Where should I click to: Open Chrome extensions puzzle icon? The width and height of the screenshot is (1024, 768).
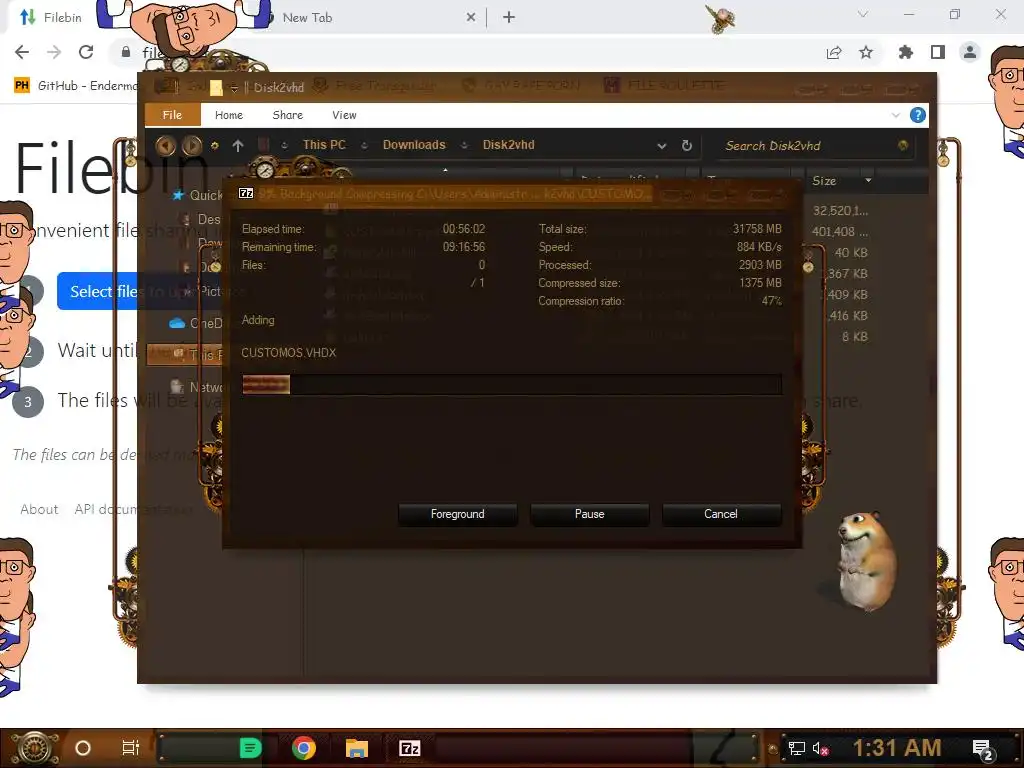pyautogui.click(x=906, y=52)
